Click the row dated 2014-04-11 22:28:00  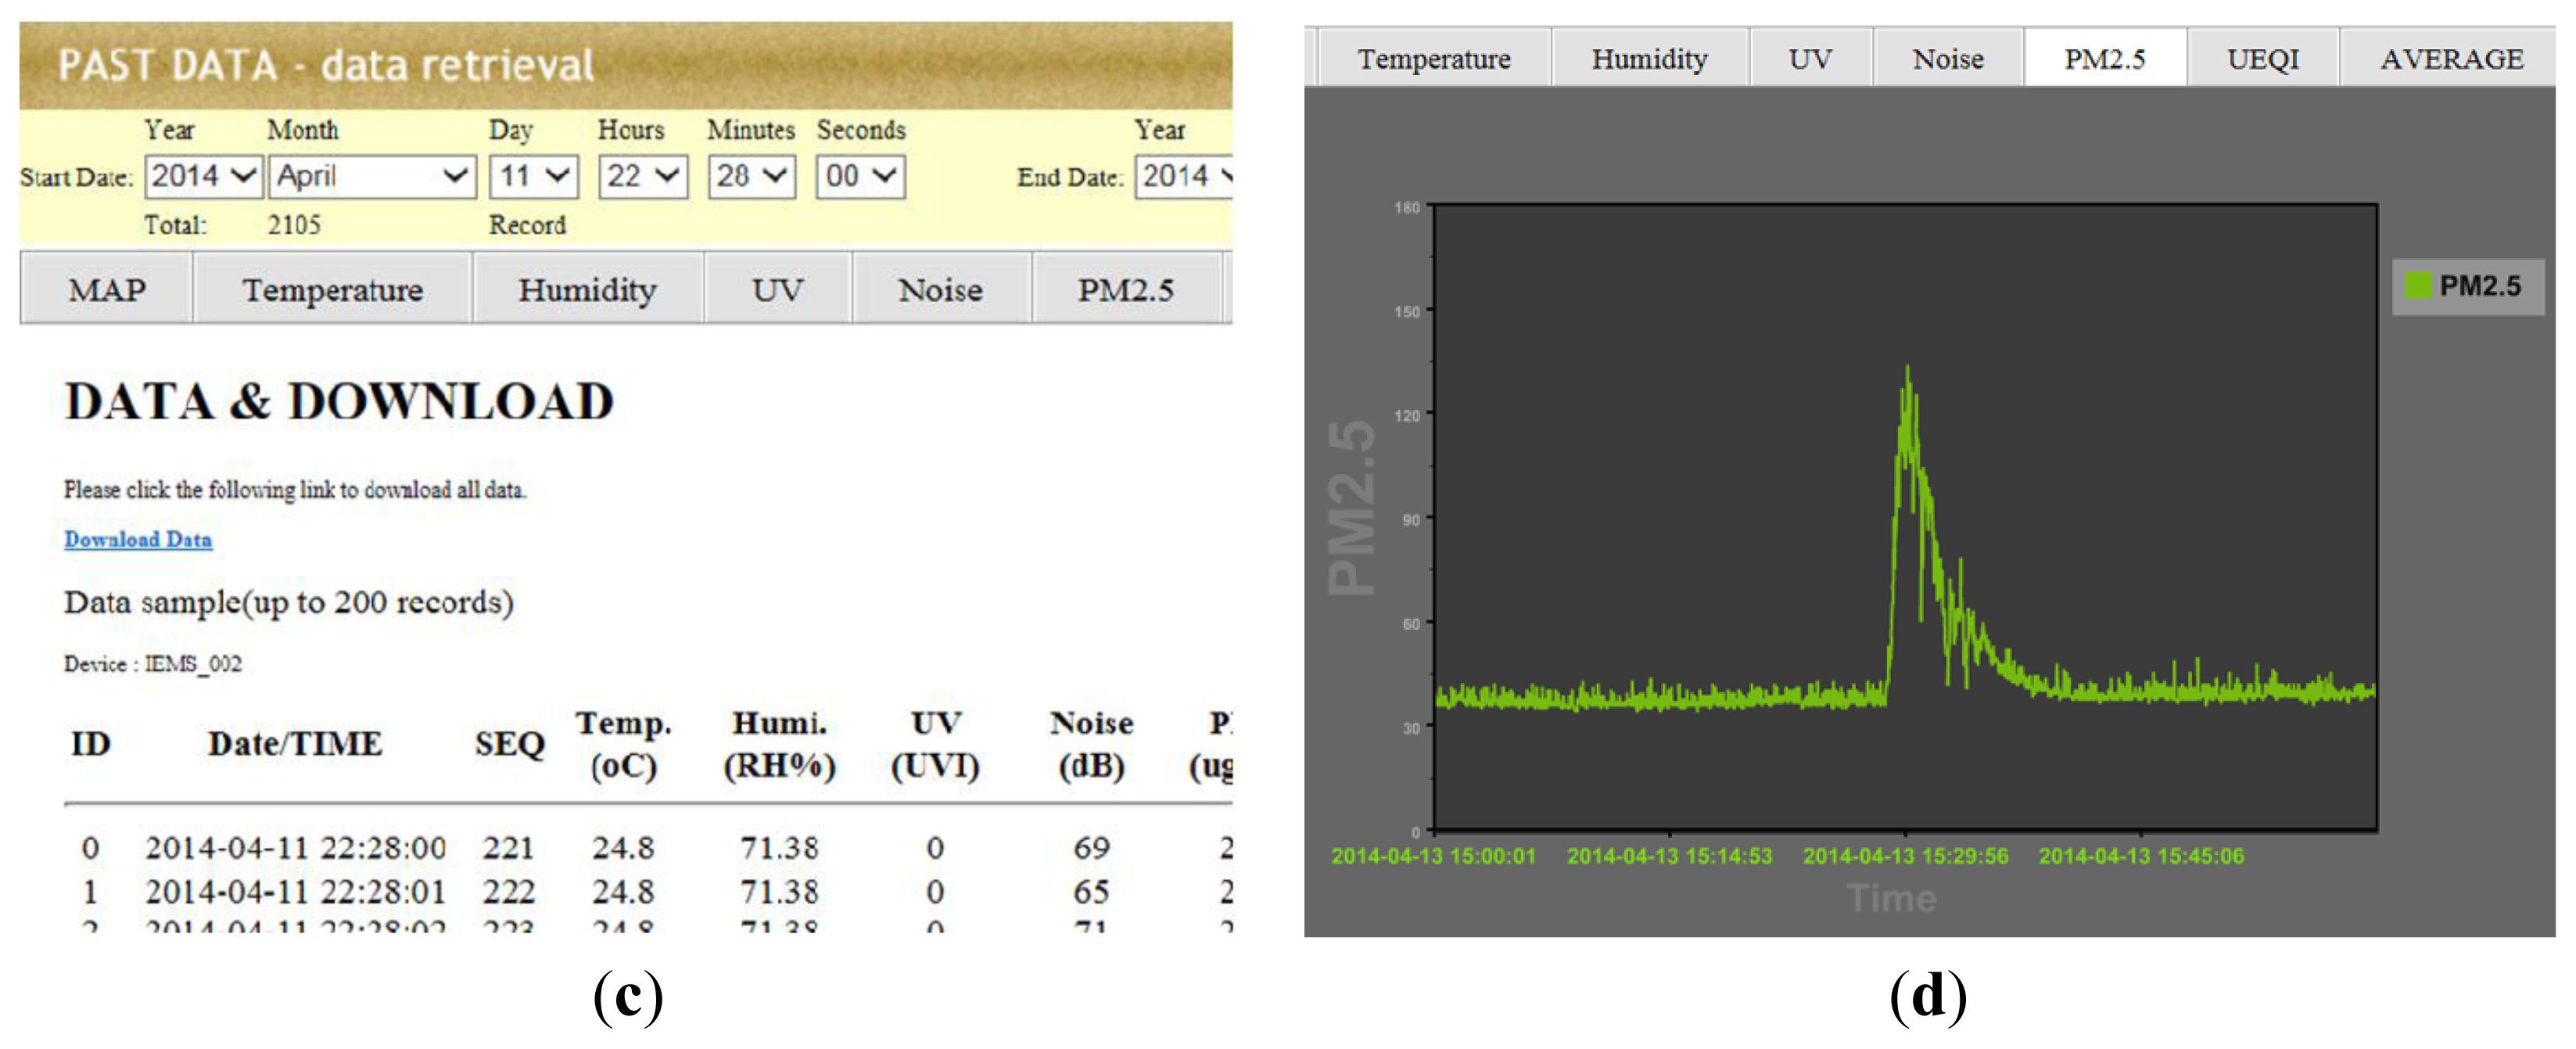click(x=648, y=848)
